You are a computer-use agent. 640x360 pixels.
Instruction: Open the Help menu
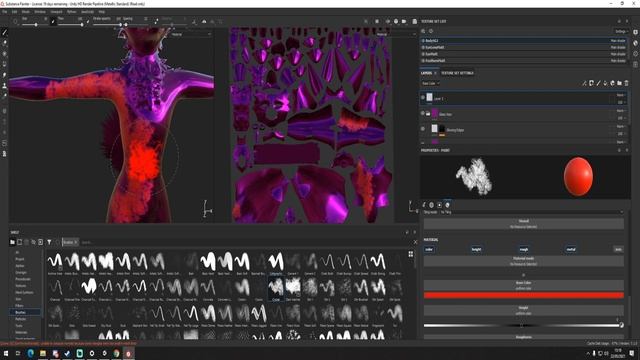point(102,12)
